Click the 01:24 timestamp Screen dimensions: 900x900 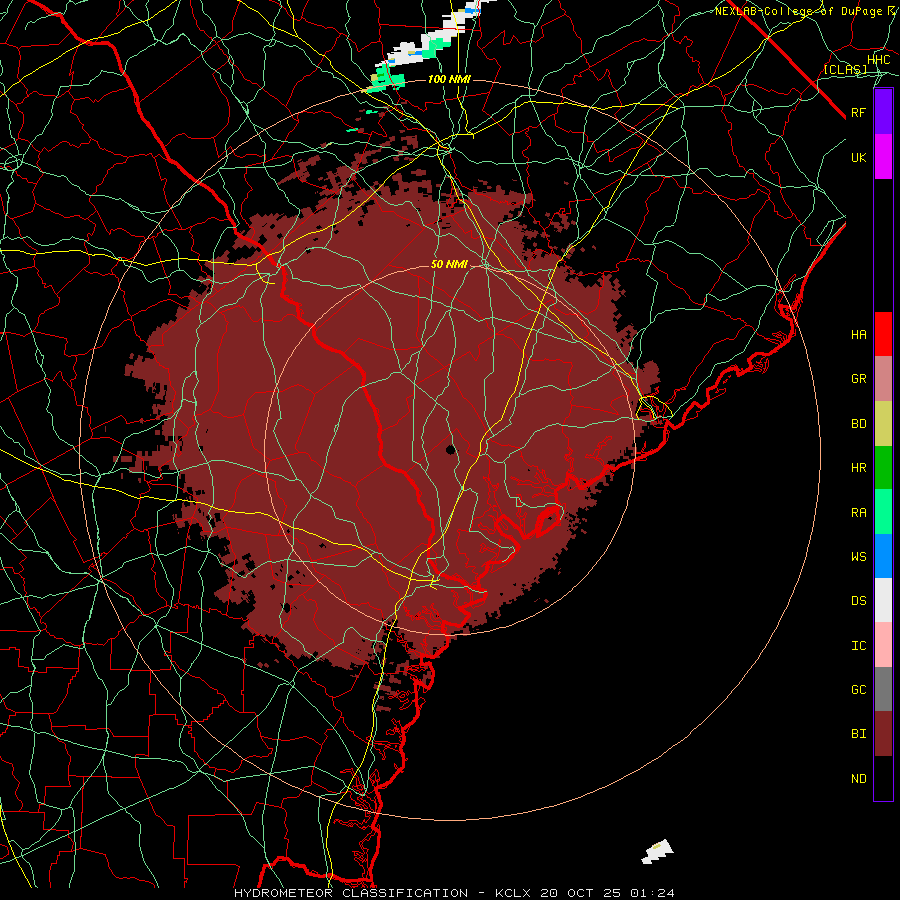tap(652, 893)
